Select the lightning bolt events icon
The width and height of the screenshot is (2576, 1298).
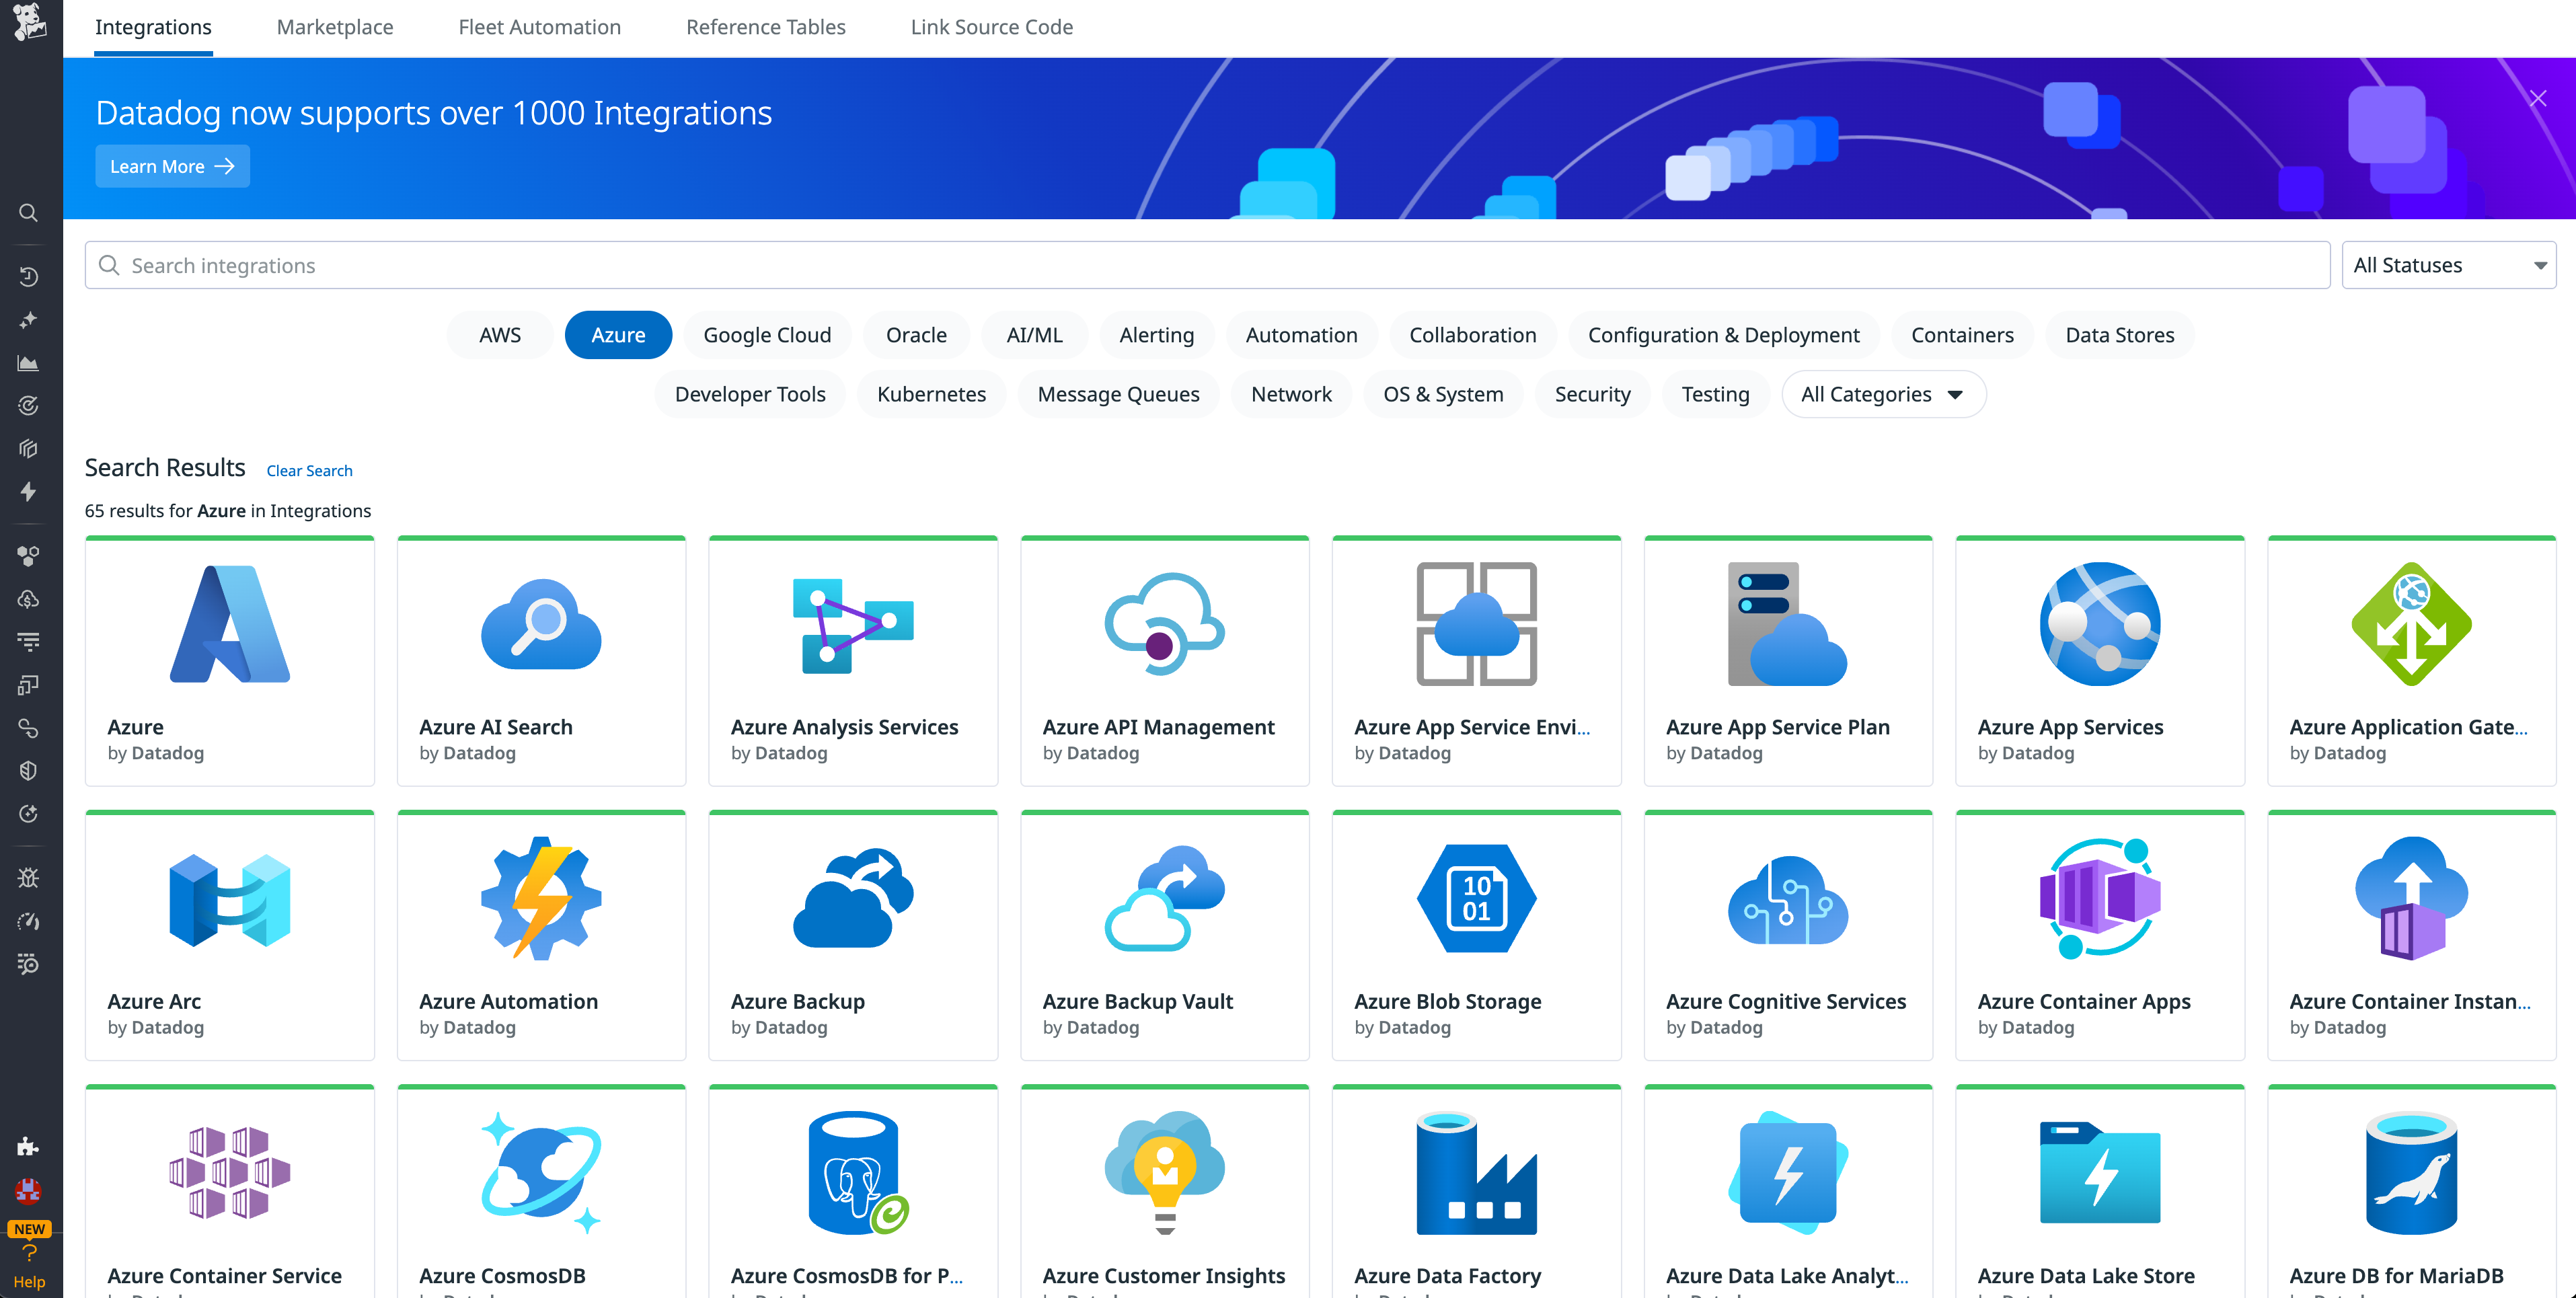29,492
